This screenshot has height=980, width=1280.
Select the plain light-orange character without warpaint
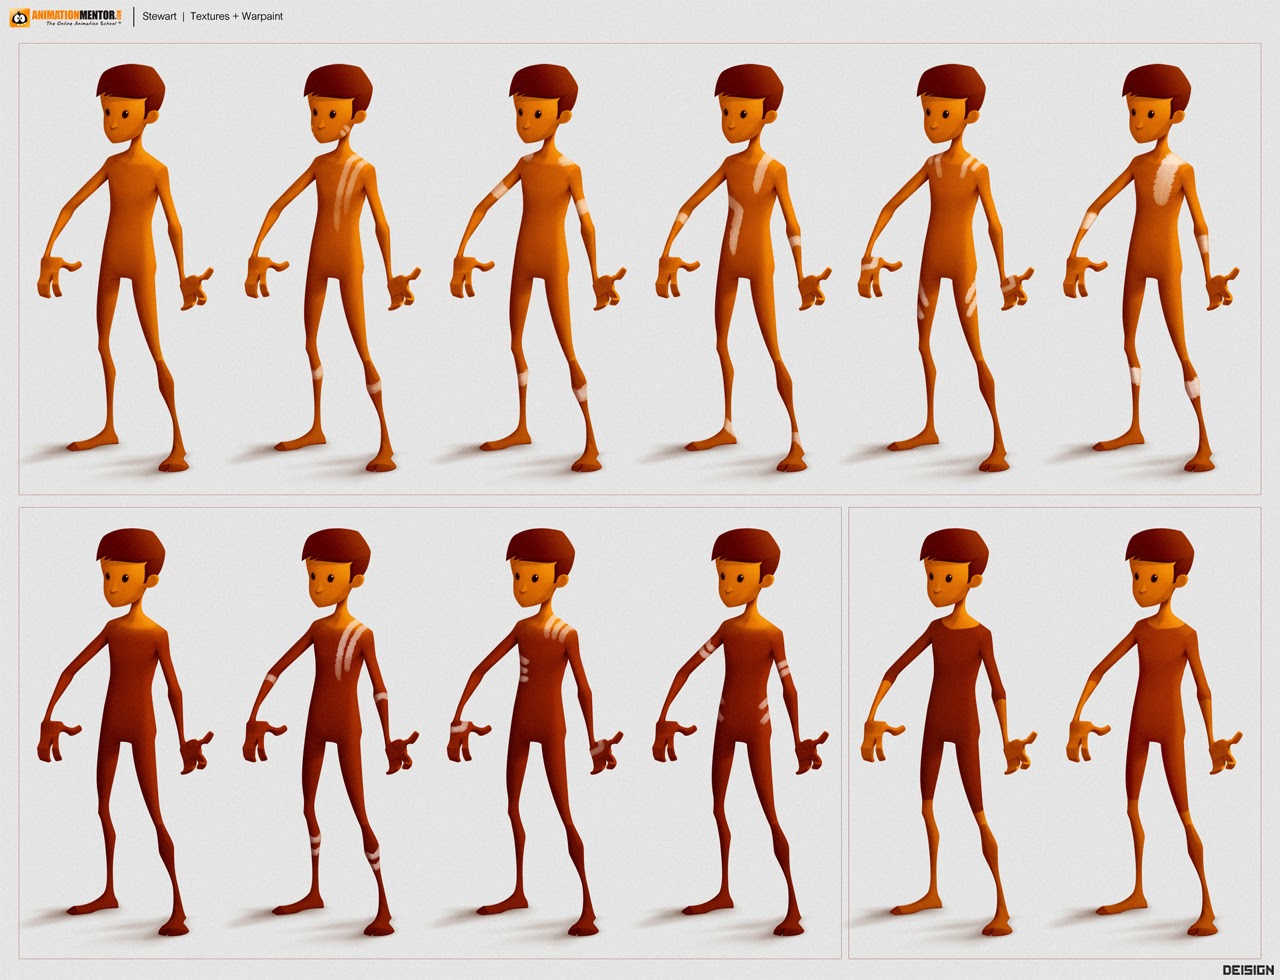click(126, 268)
